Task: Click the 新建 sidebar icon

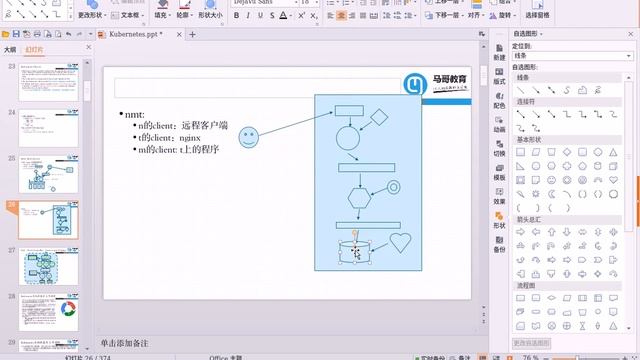Action: tap(499, 53)
